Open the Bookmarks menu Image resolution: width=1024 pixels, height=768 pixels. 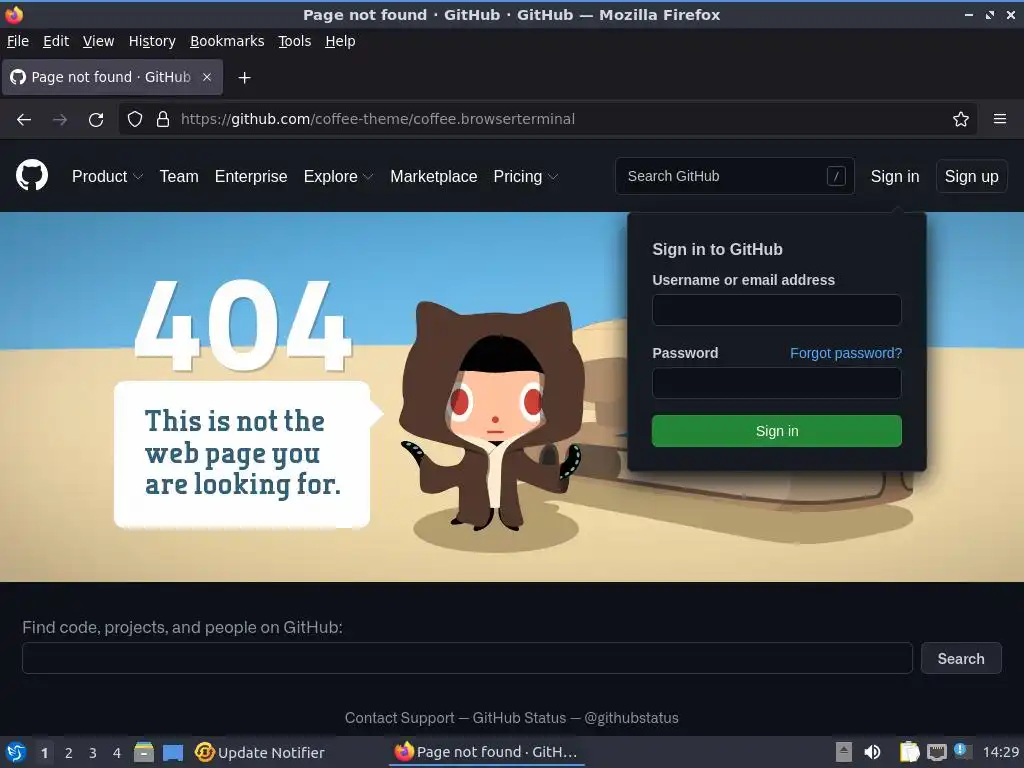tap(227, 41)
